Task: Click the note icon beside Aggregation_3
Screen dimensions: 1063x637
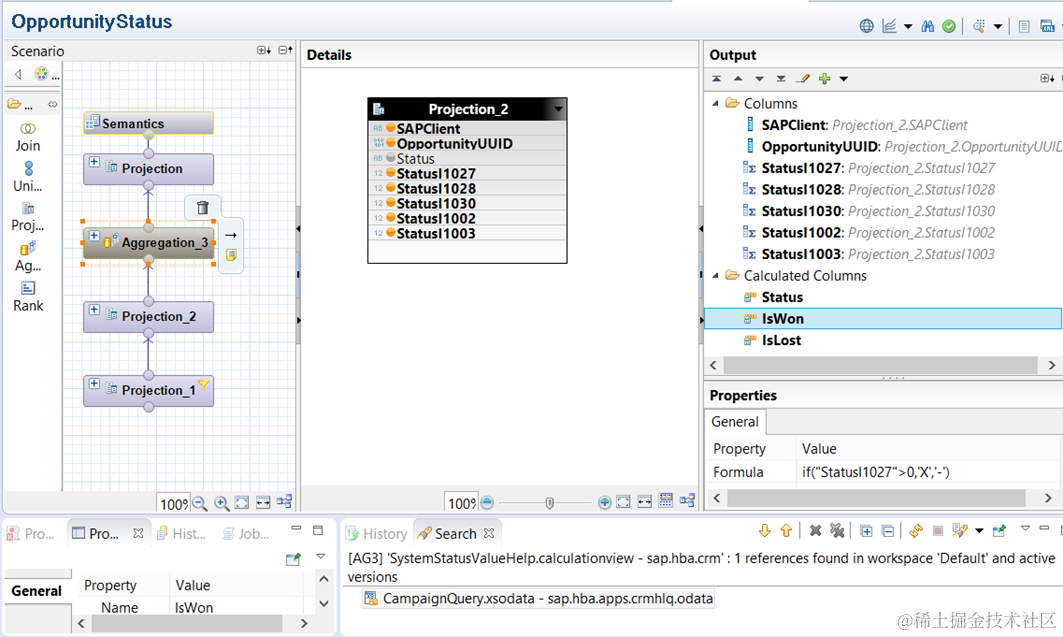Action: click(230, 255)
